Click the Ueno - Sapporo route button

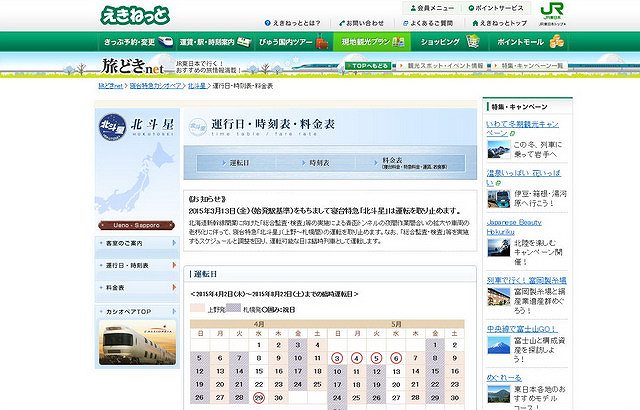(x=137, y=225)
